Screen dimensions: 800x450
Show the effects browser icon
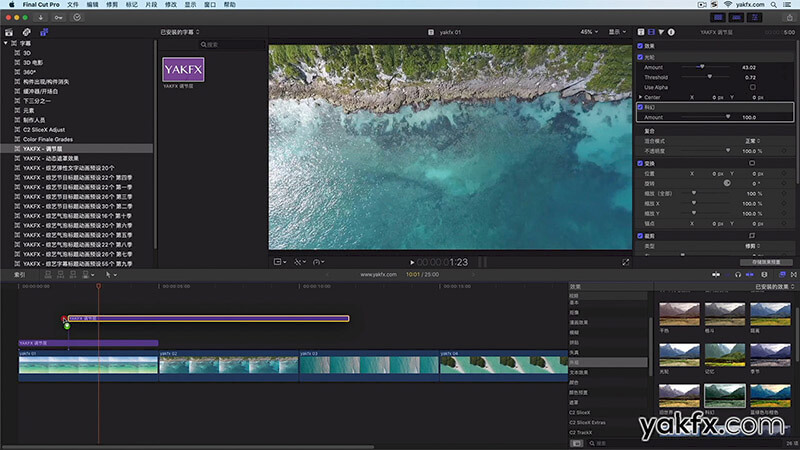coord(782,274)
